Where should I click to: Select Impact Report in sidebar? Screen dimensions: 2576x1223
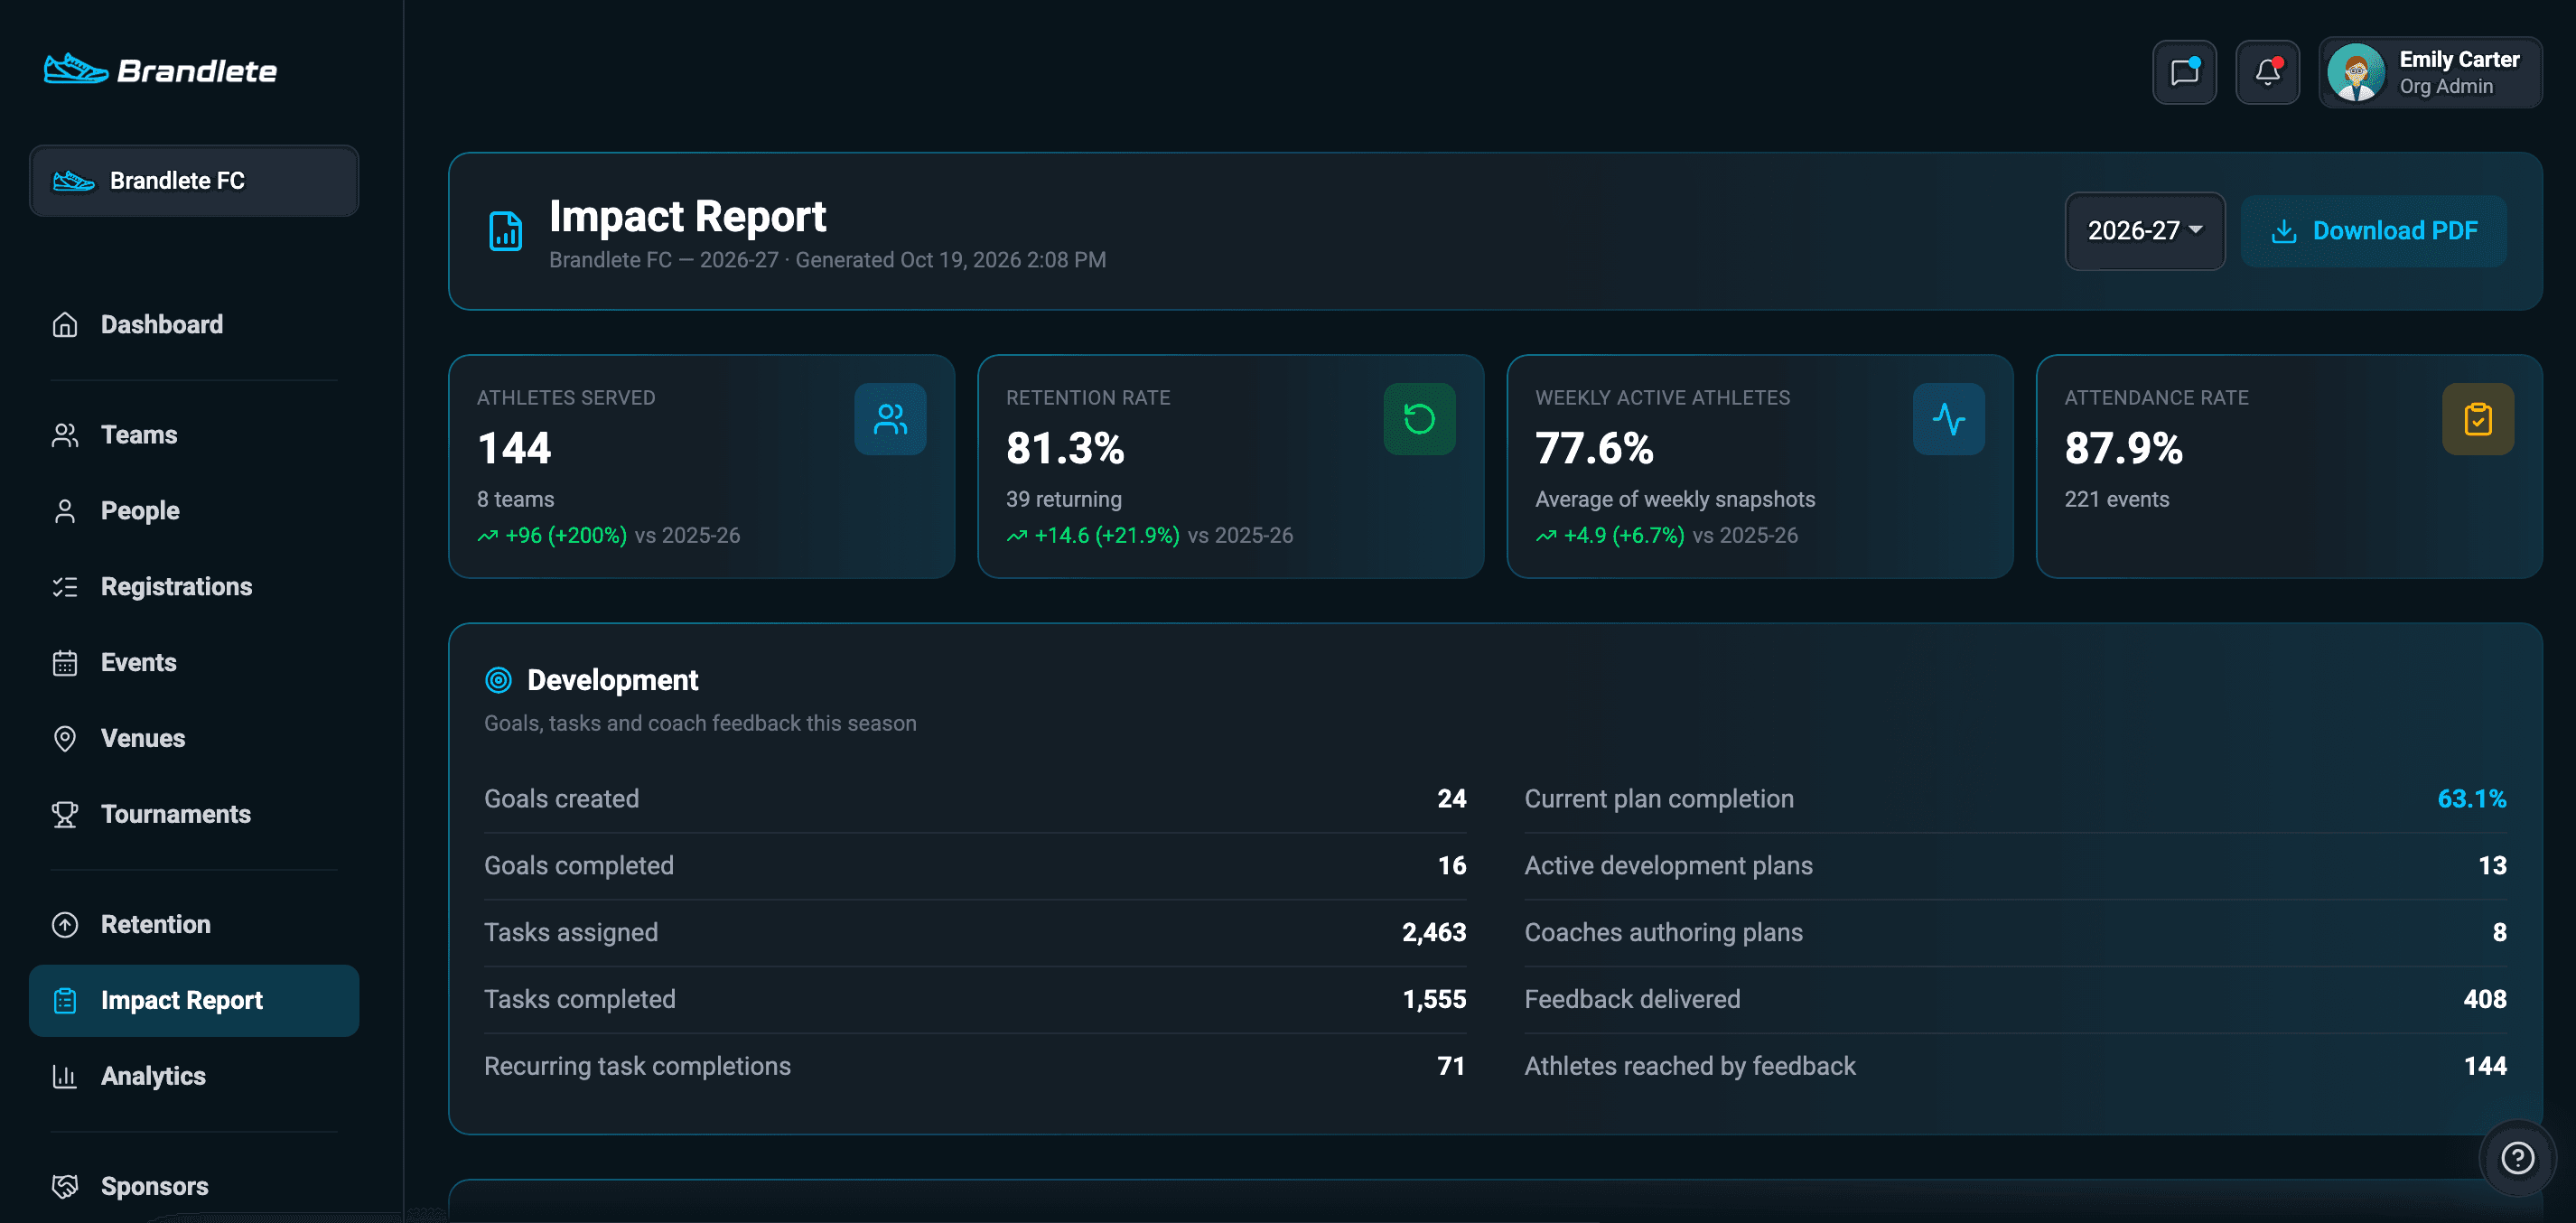point(194,1000)
